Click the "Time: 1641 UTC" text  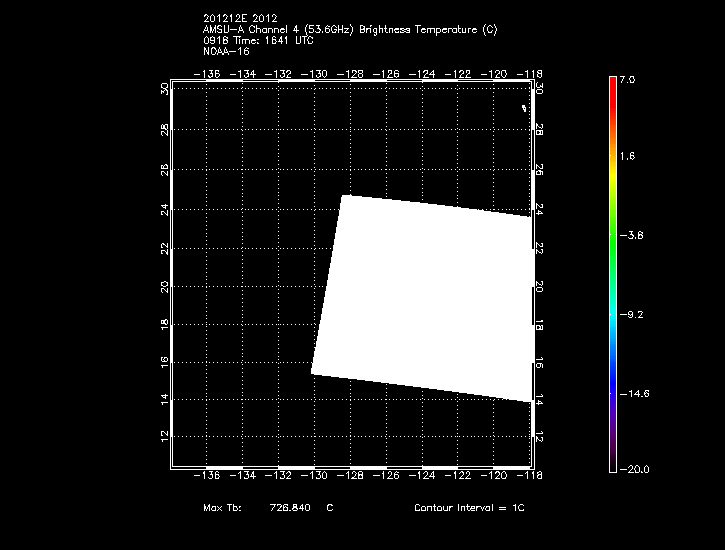(257, 40)
